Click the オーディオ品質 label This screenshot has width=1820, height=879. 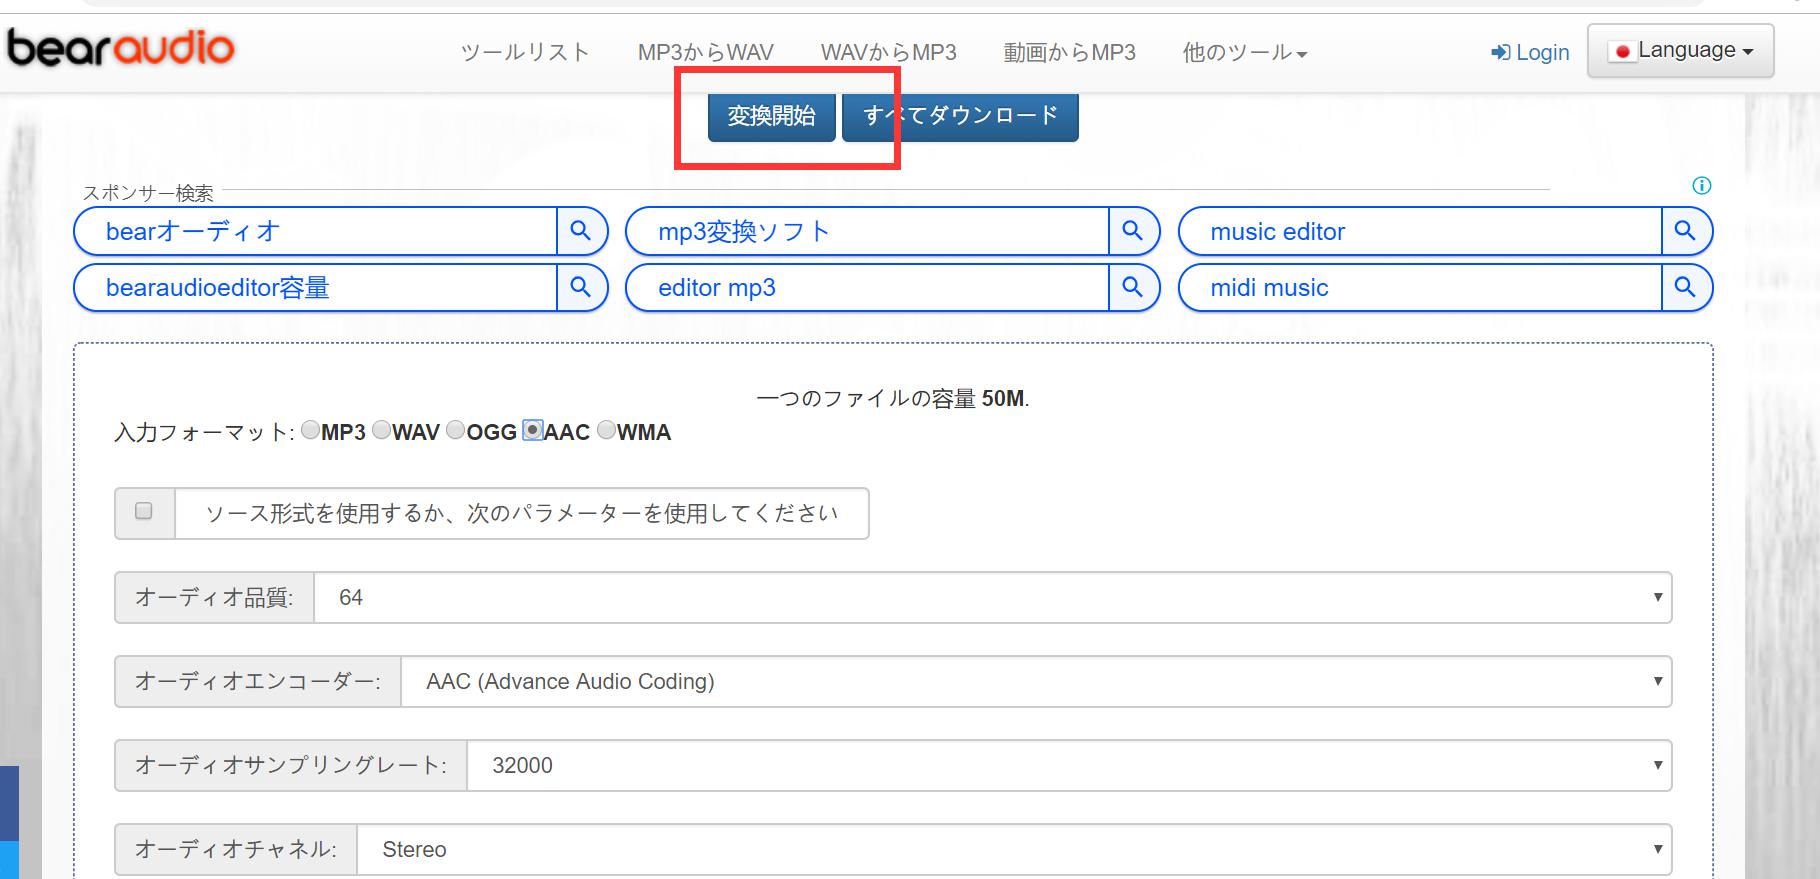click(214, 597)
